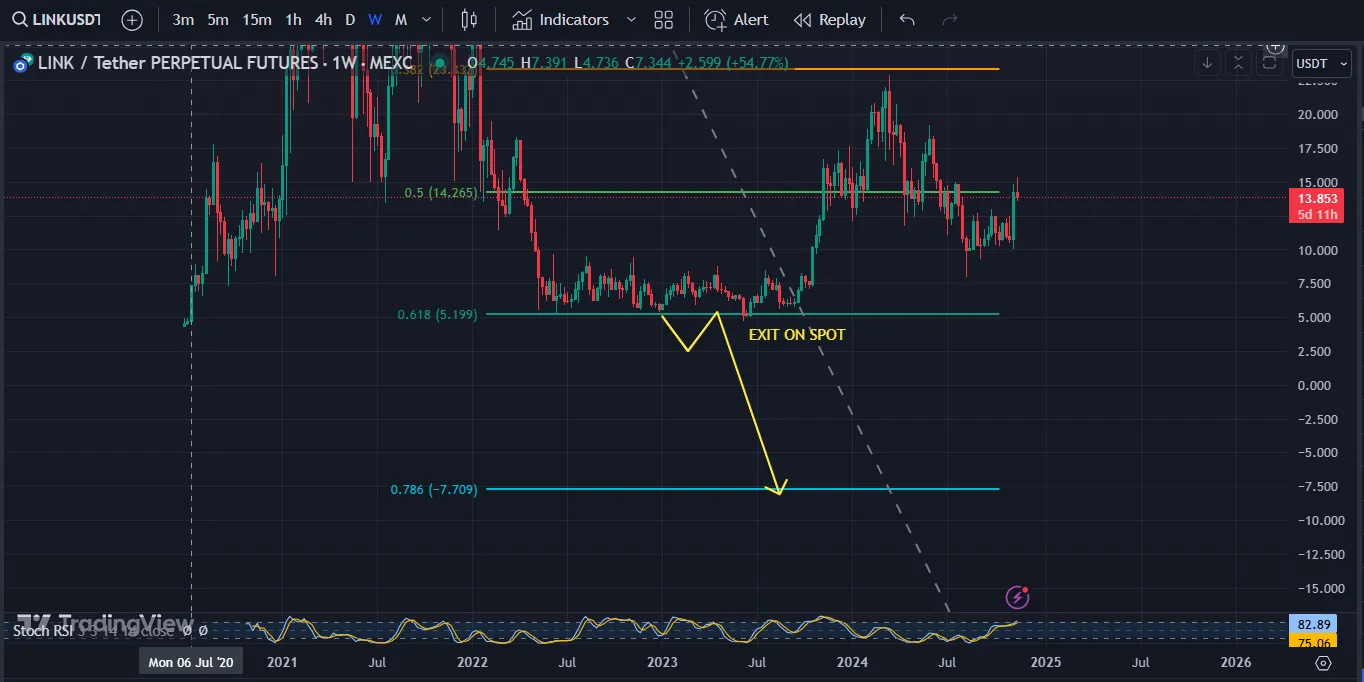Click the undo arrow in the toolbar
Screen dimensions: 1364x682
907,18
